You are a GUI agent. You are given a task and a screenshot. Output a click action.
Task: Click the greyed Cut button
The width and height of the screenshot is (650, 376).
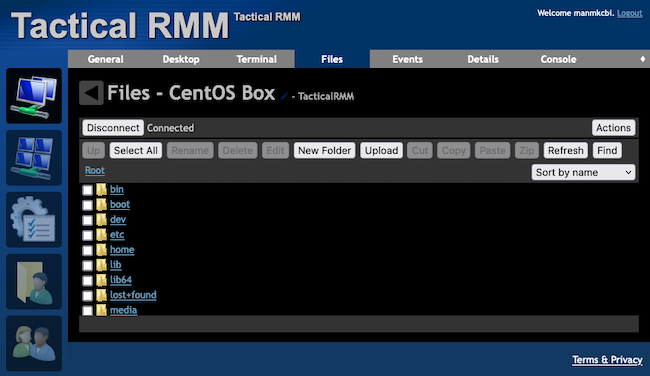(420, 150)
